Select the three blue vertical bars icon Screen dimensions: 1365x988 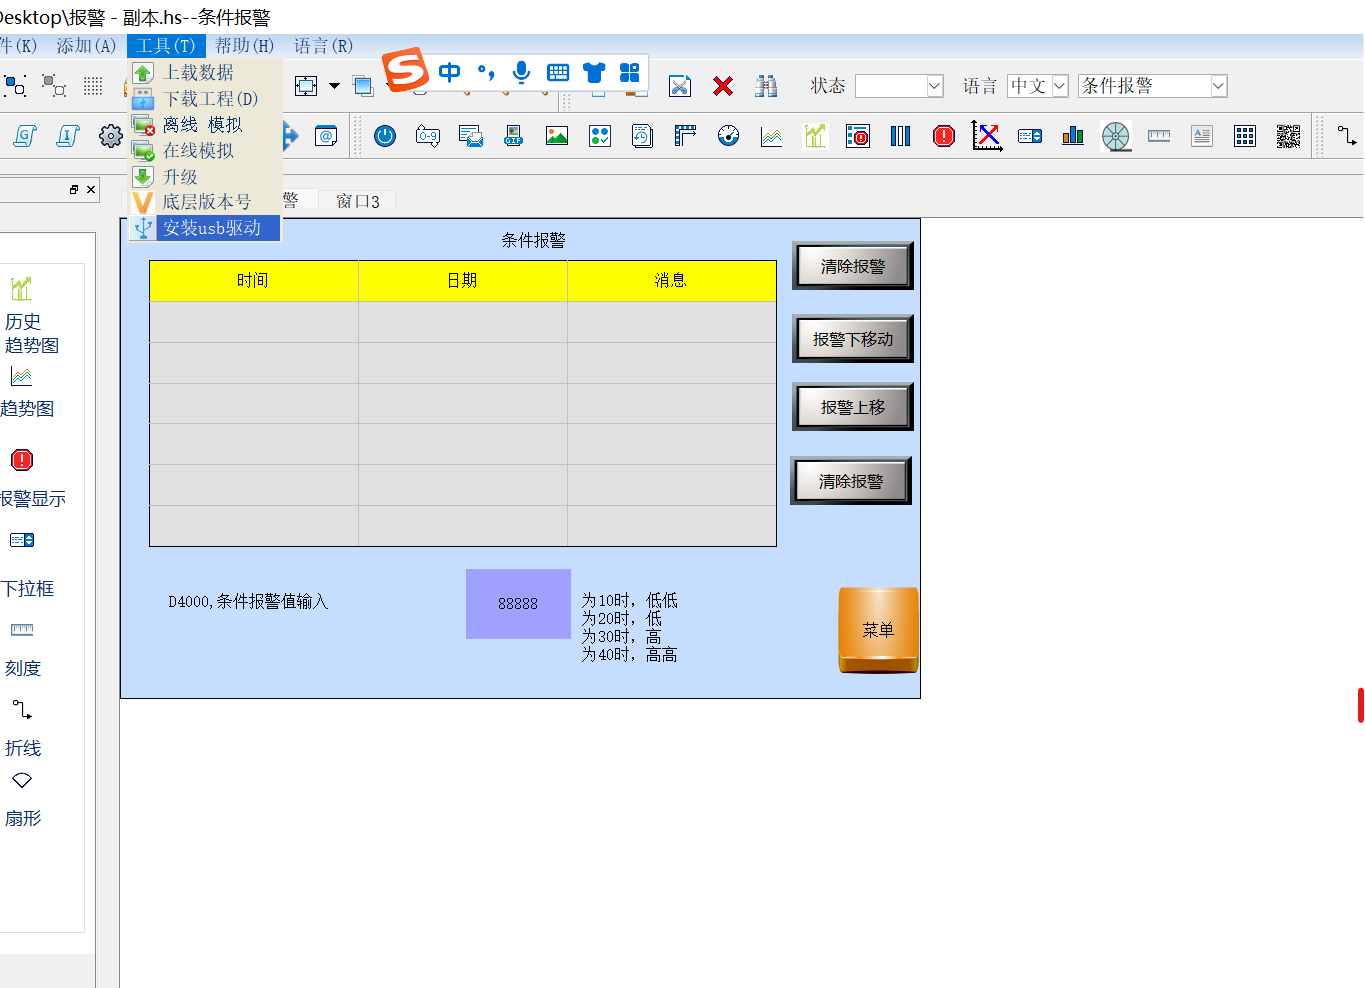click(x=901, y=136)
